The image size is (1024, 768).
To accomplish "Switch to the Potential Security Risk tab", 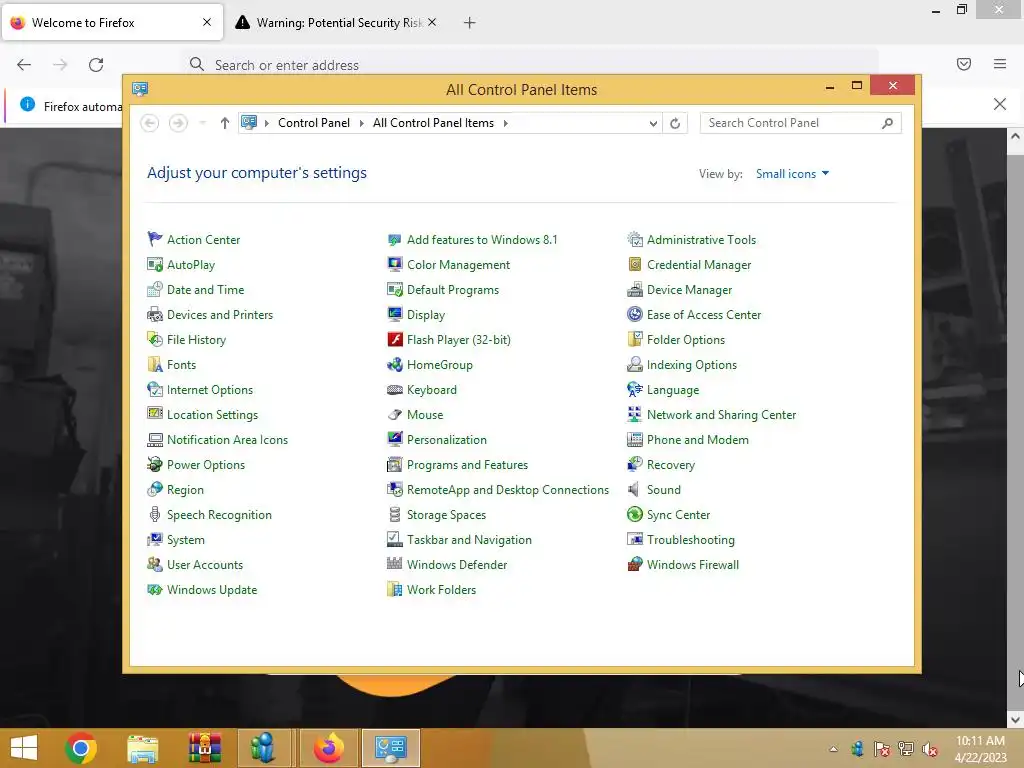I will [x=336, y=23].
